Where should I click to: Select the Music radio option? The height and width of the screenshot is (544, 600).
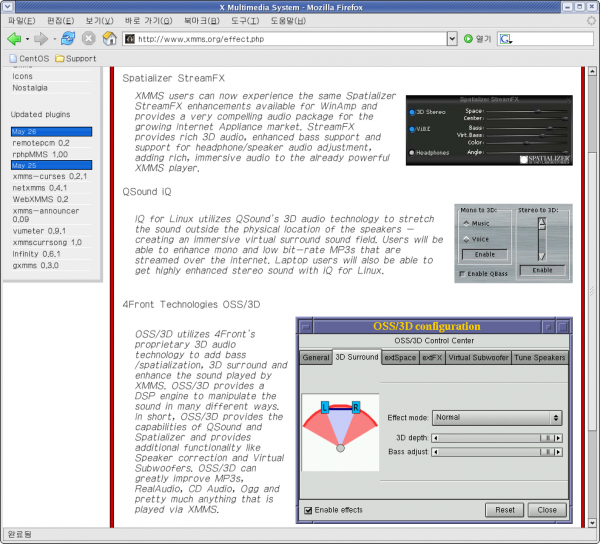[x=466, y=223]
